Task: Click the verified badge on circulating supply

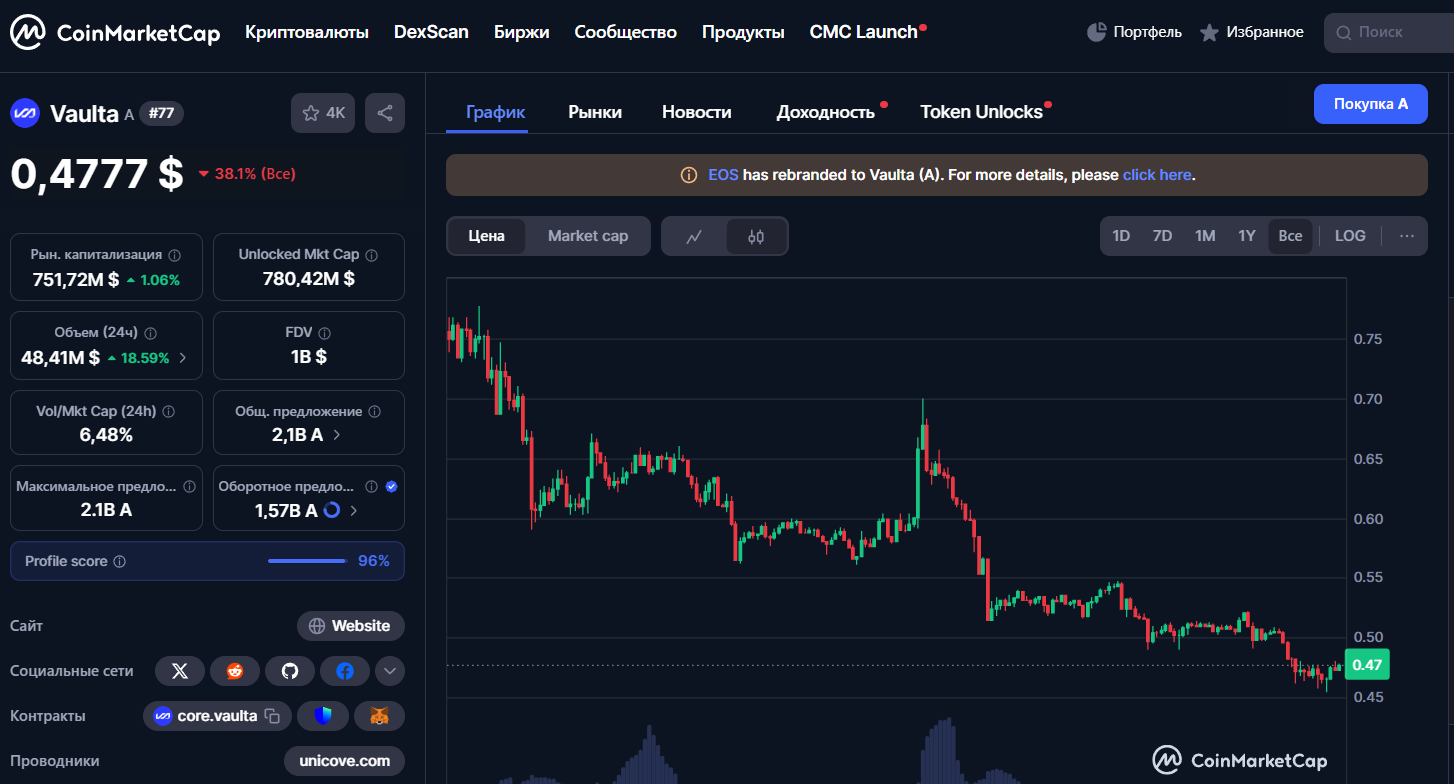Action: 392,487
